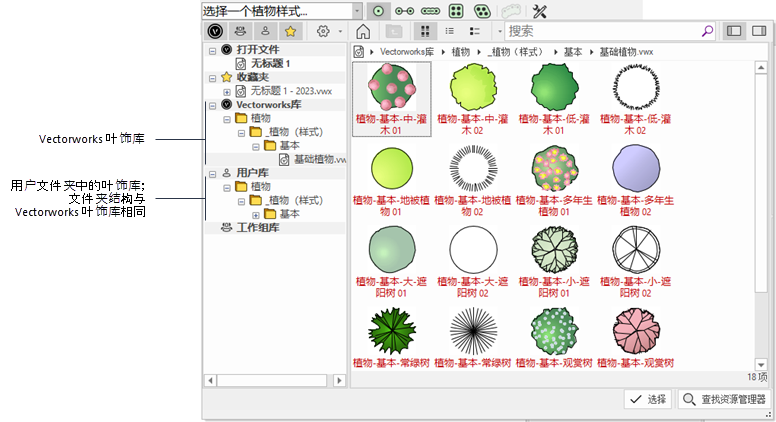Toggle the left file browser pane

734,31
